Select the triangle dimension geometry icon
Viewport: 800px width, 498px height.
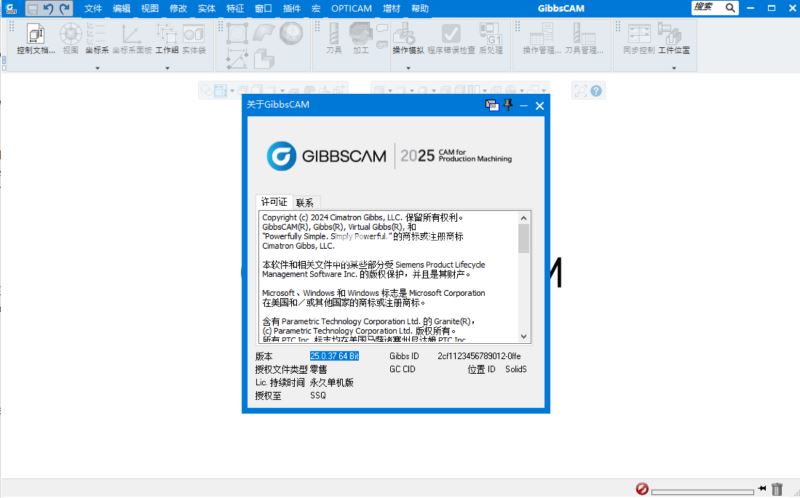tap(237, 59)
